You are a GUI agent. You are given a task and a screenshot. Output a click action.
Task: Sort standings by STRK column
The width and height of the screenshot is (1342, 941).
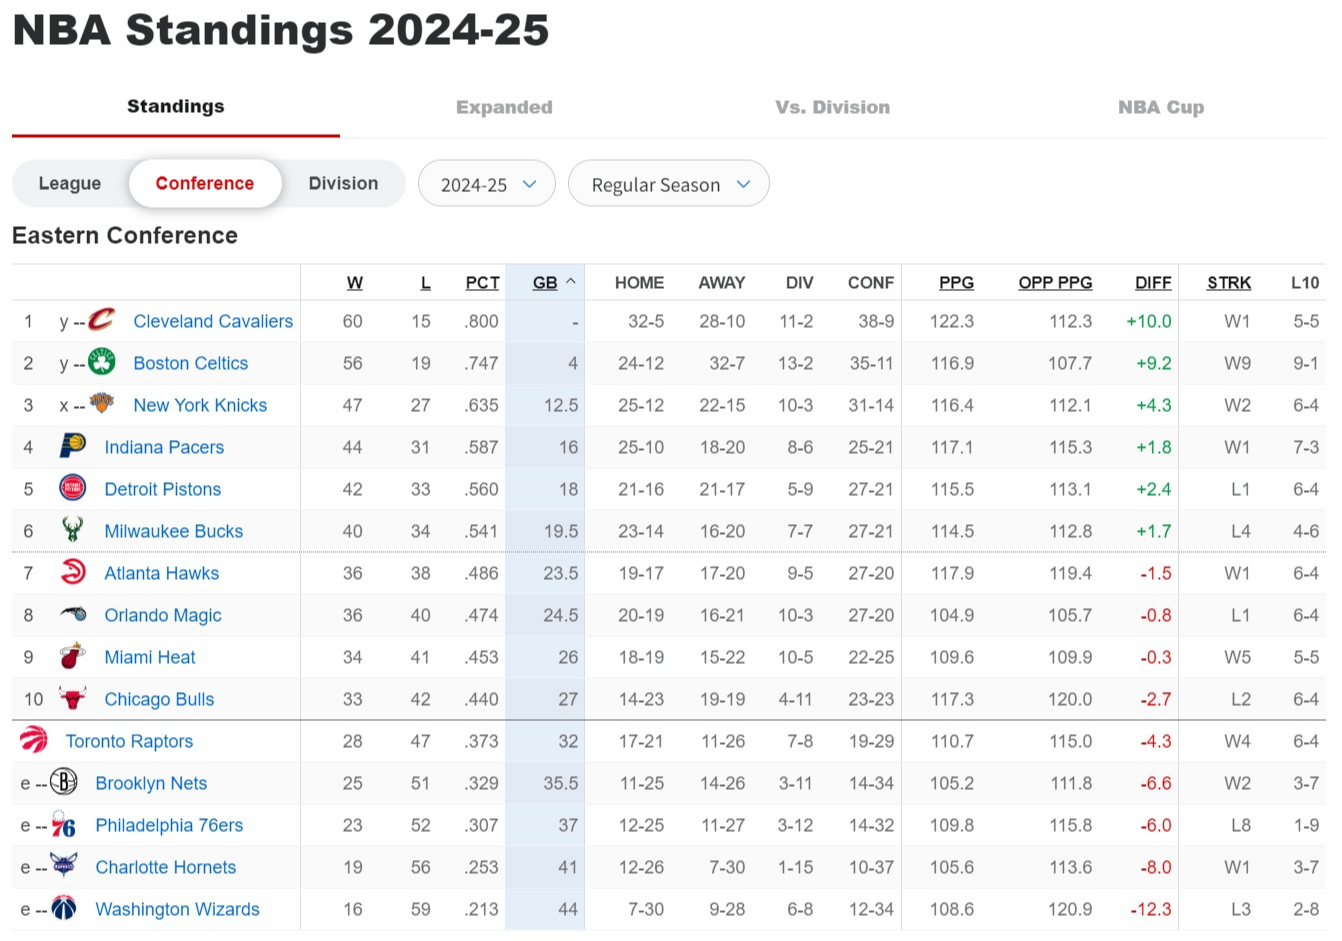1229,283
